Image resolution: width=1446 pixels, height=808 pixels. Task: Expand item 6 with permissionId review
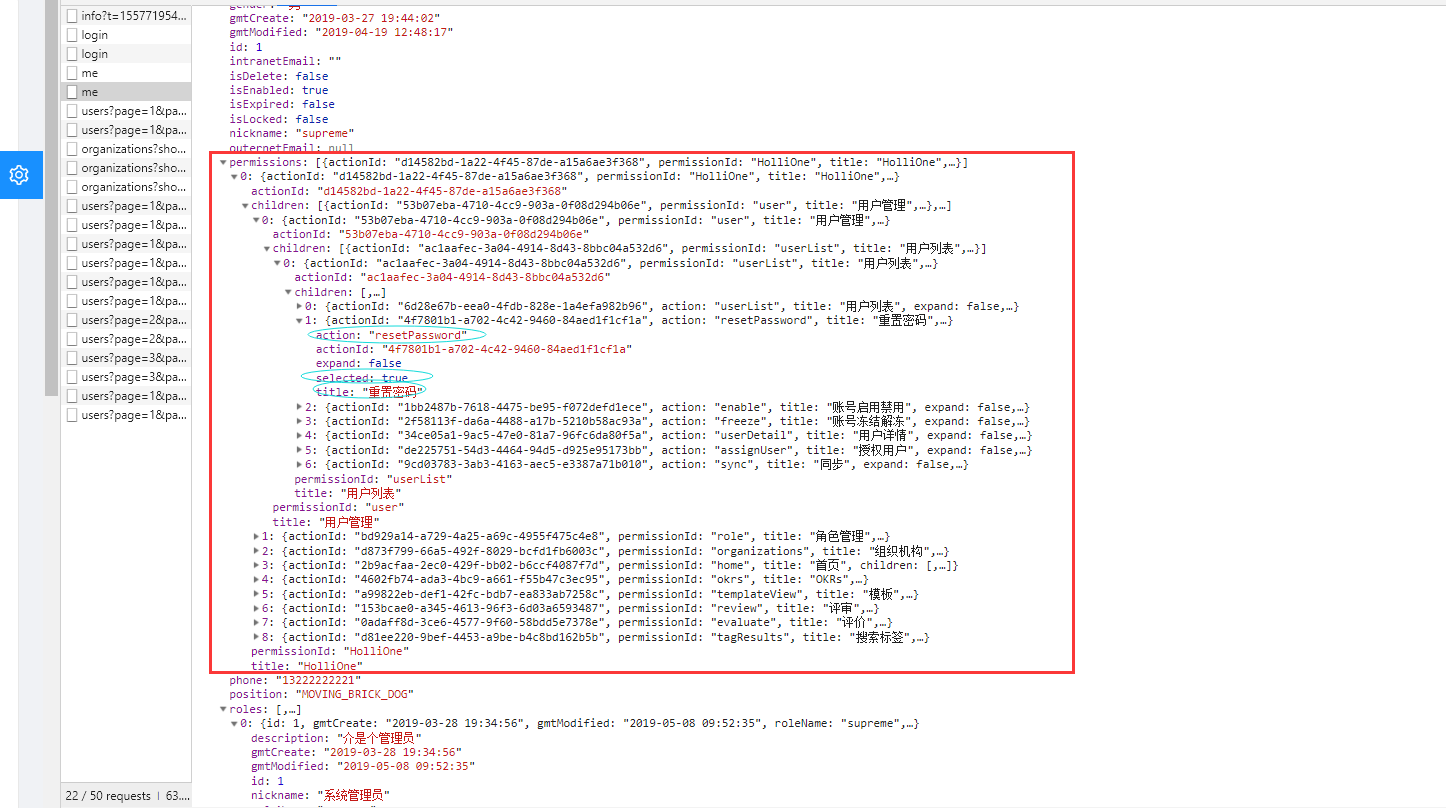pyautogui.click(x=255, y=608)
